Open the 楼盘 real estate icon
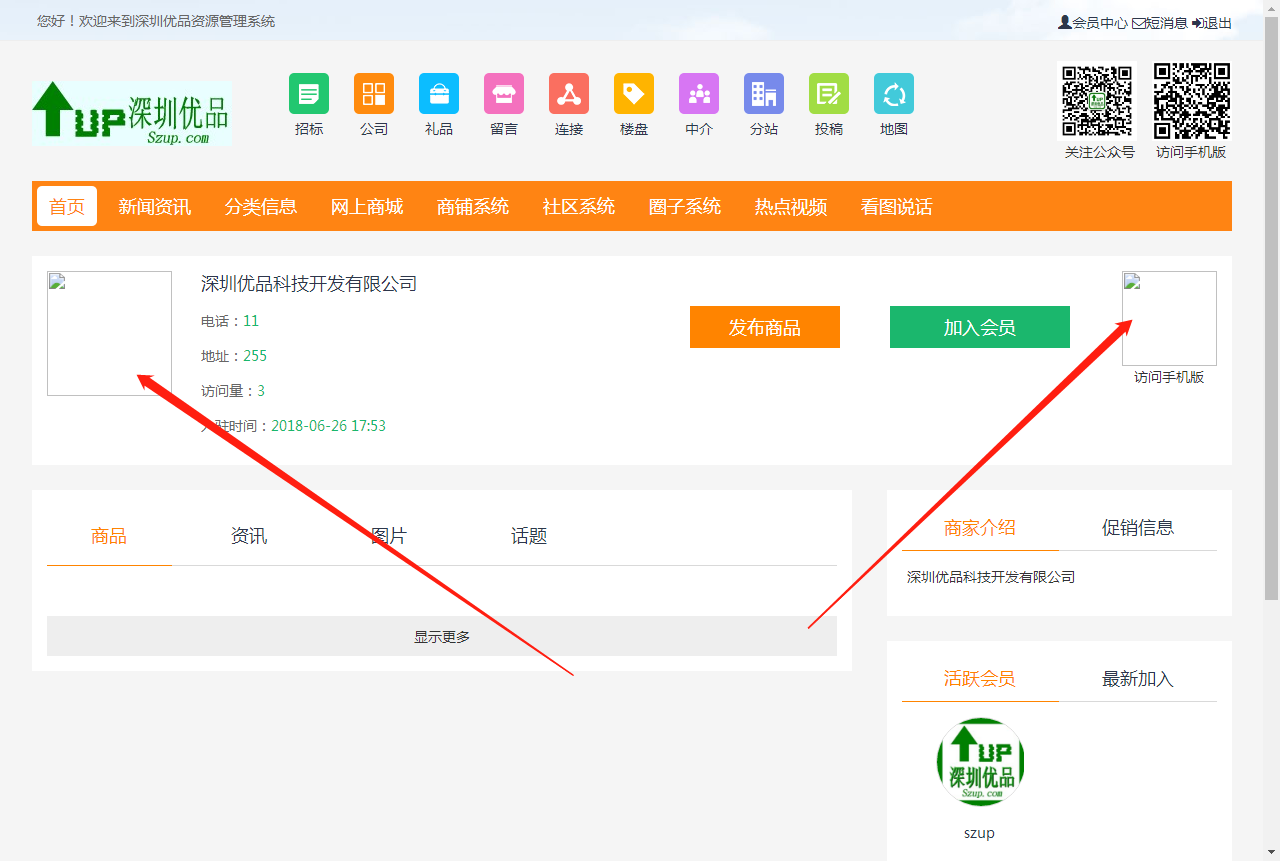 [x=634, y=94]
